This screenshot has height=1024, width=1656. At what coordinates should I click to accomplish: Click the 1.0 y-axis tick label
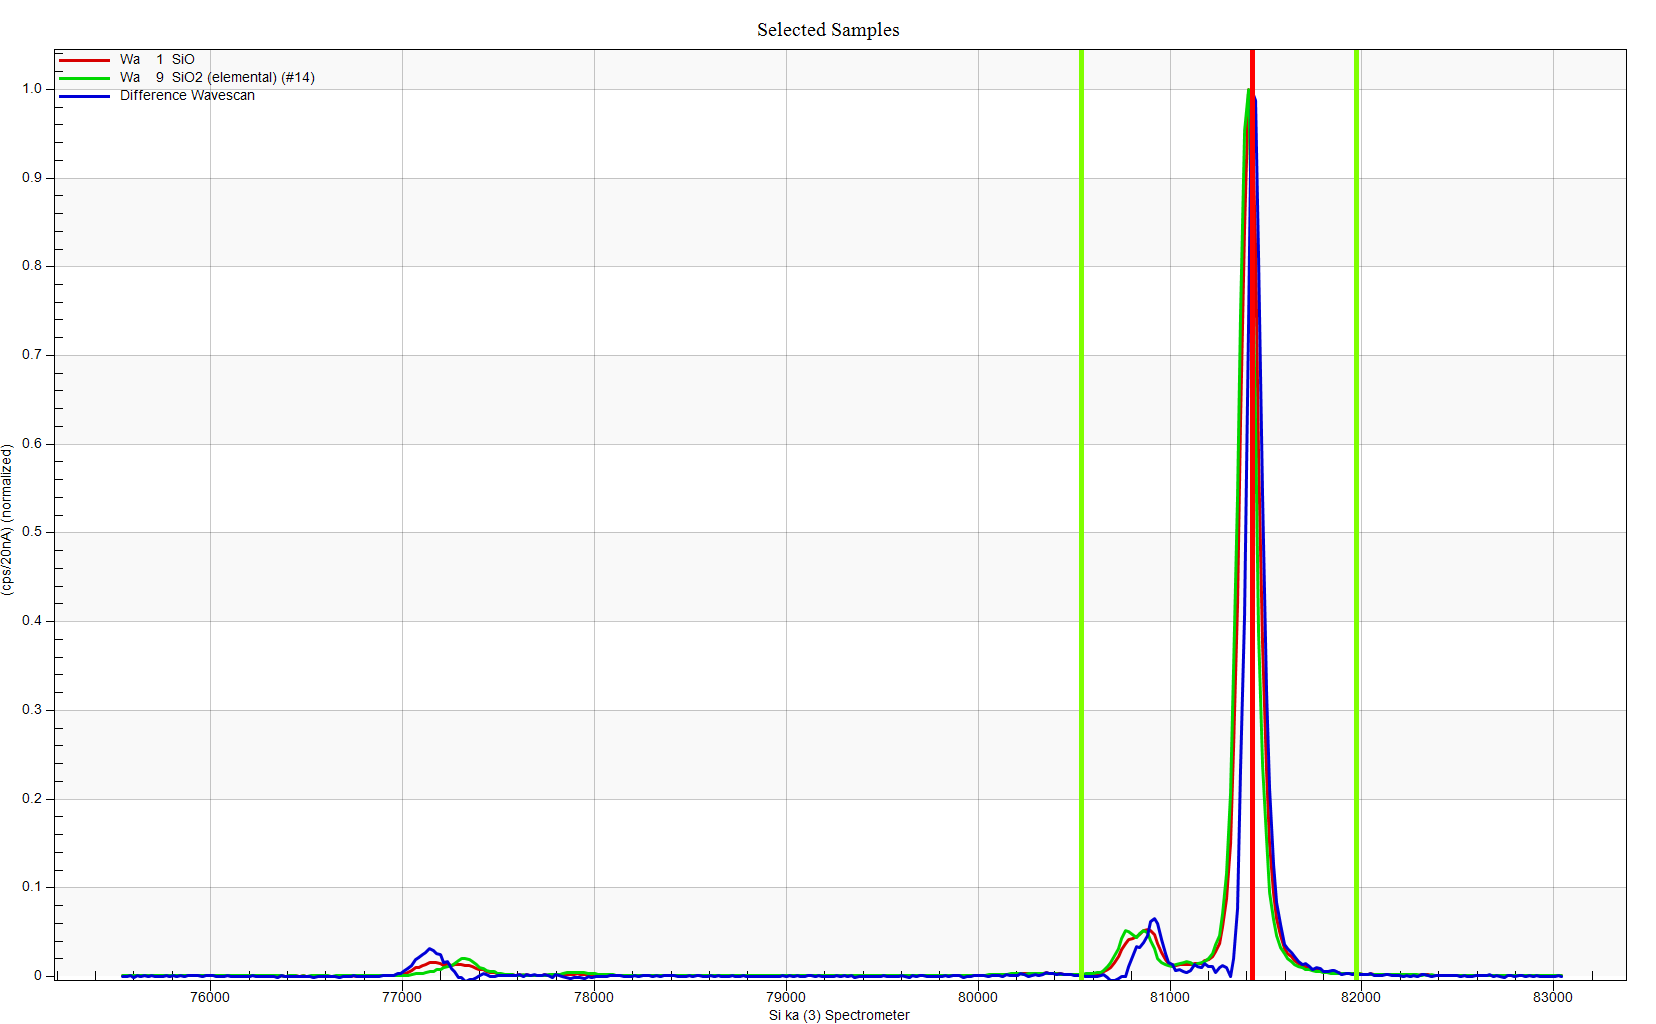click(32, 89)
